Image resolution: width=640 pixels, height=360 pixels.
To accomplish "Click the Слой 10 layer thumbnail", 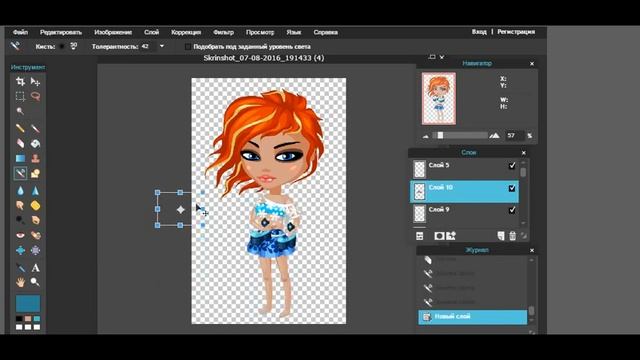I will point(420,191).
